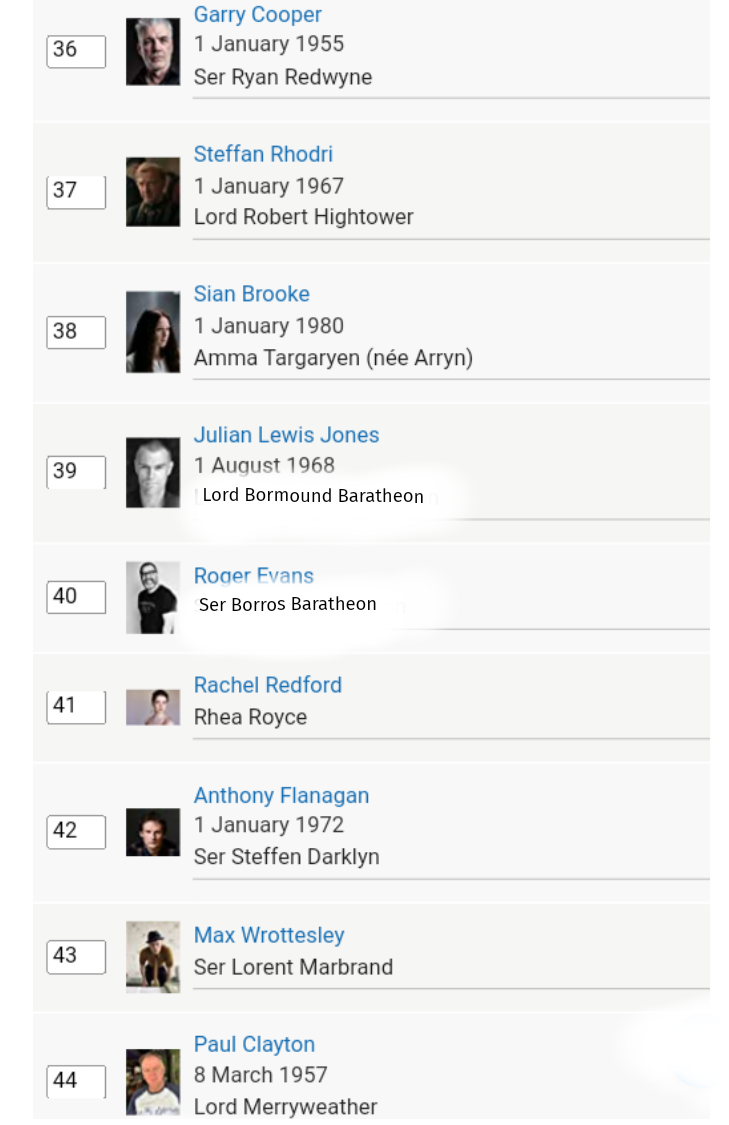Viewport: 729px width, 1125px height.
Task: Select Julian Lewis Jones' black-and-white photo
Action: tap(153, 472)
